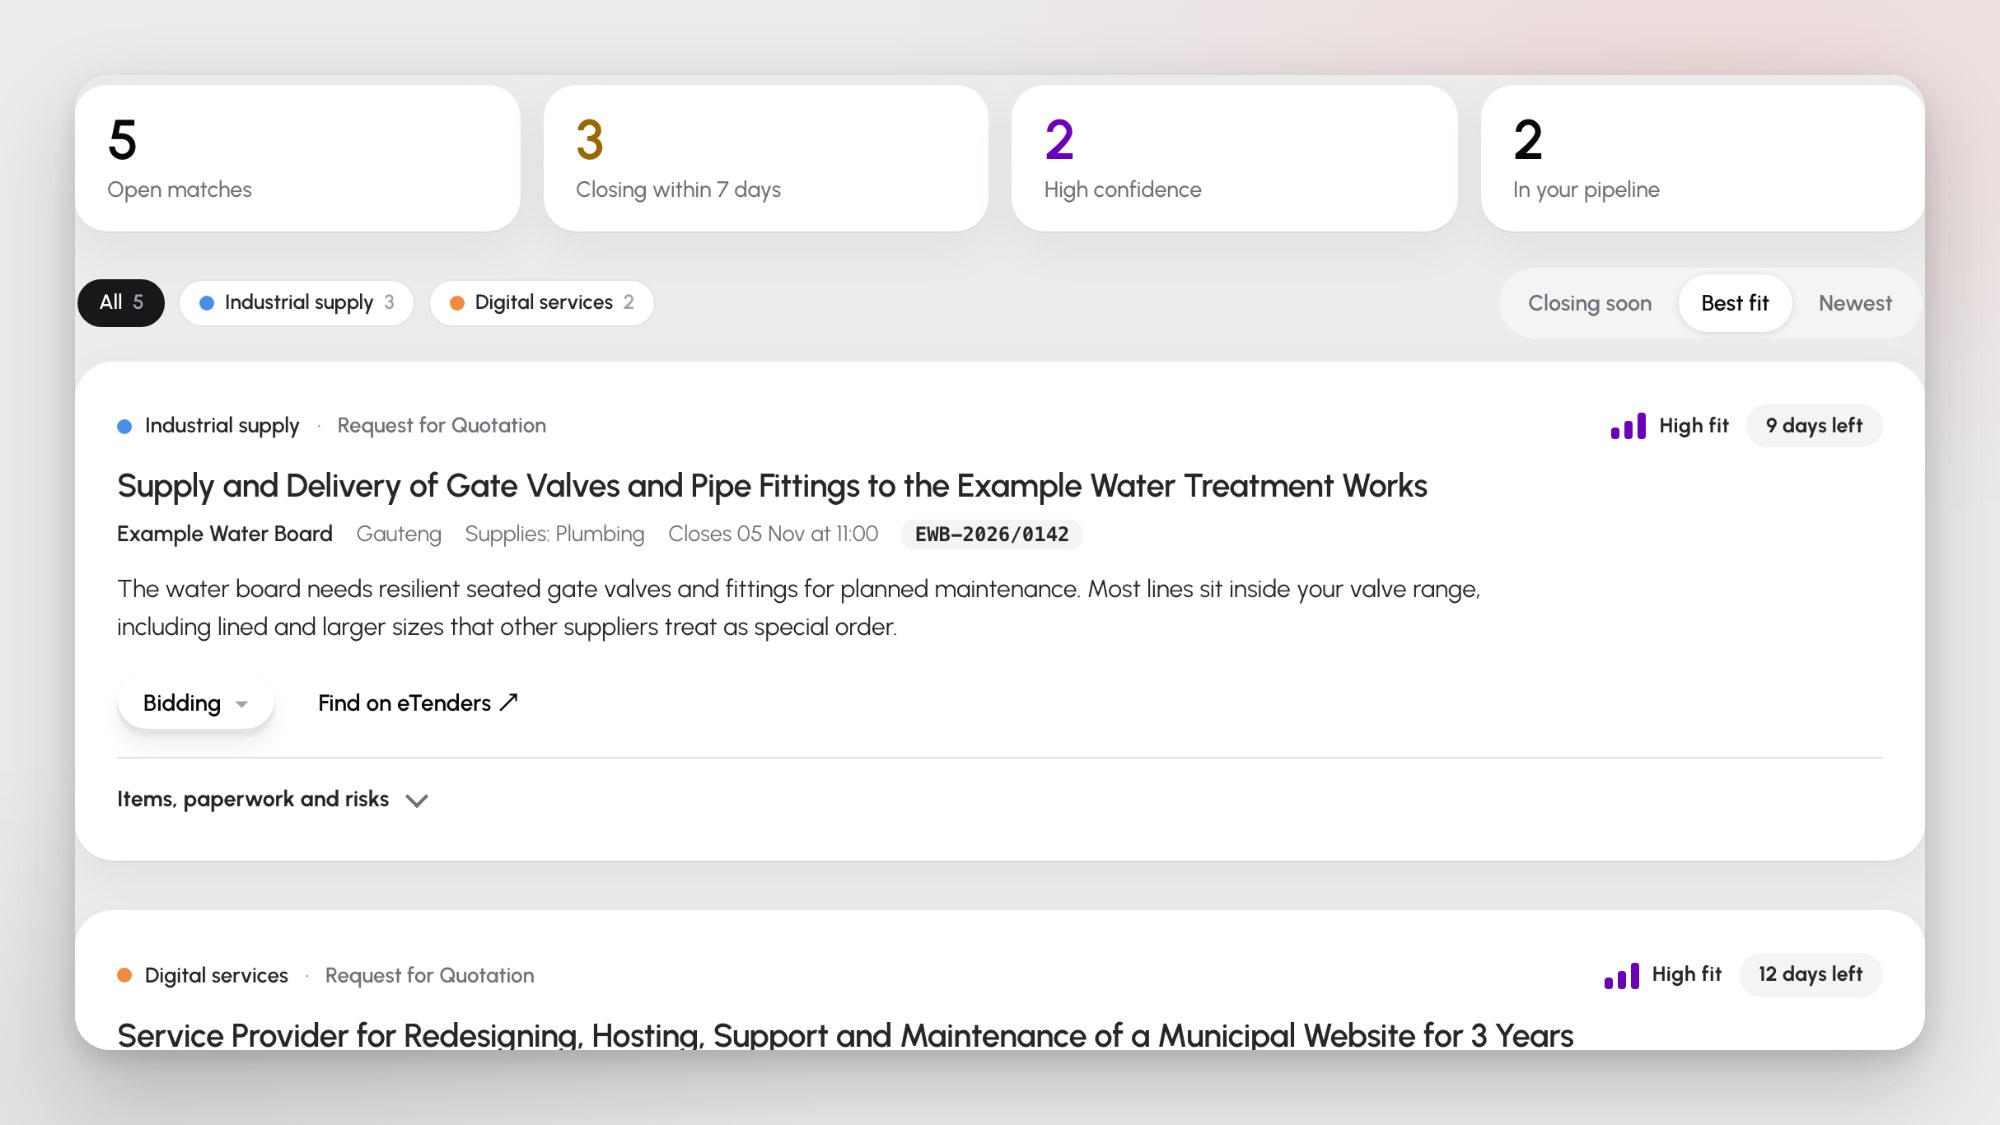Click the 9 days left badge
2000x1125 pixels.
pyautogui.click(x=1814, y=426)
